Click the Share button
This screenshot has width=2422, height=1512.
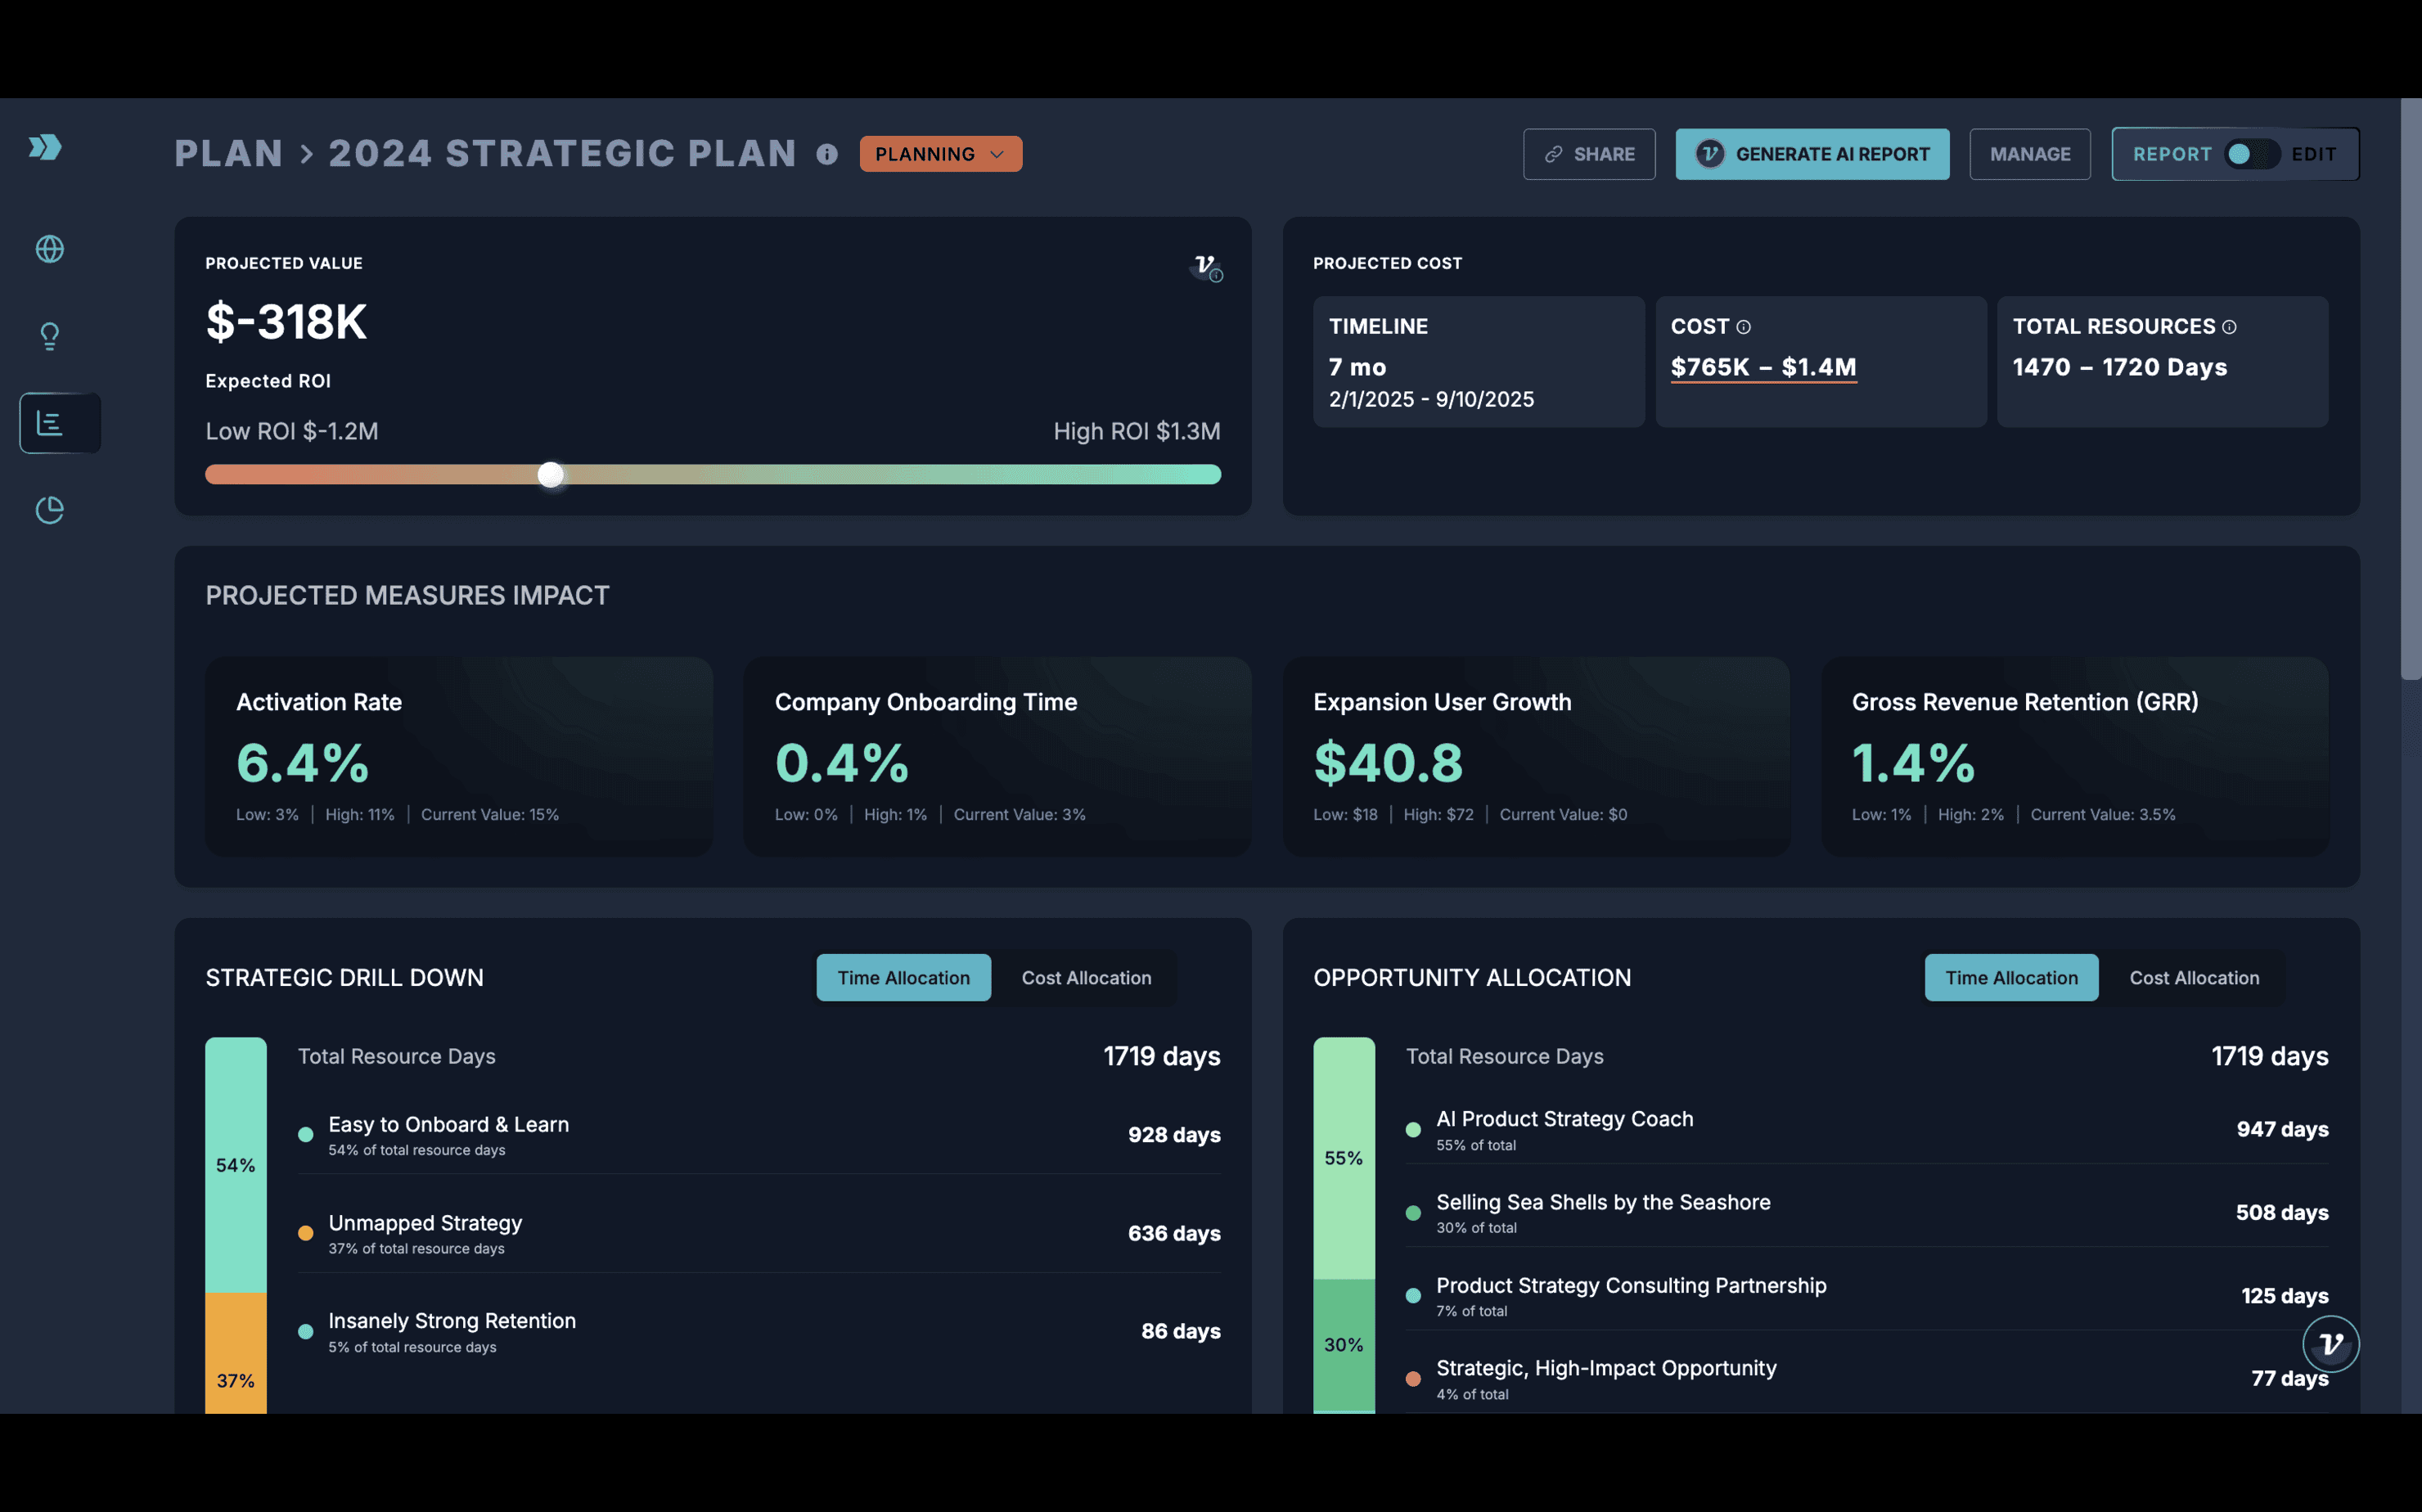(x=1588, y=154)
